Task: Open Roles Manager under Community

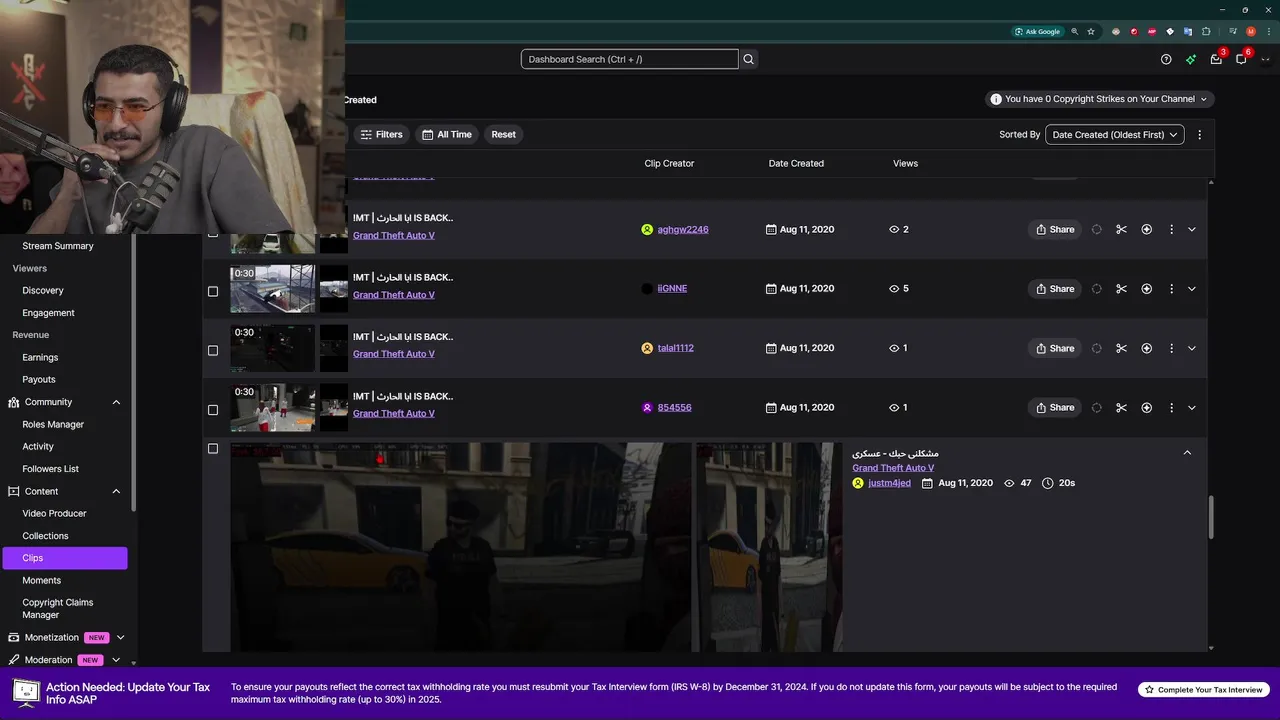Action: pos(53,424)
